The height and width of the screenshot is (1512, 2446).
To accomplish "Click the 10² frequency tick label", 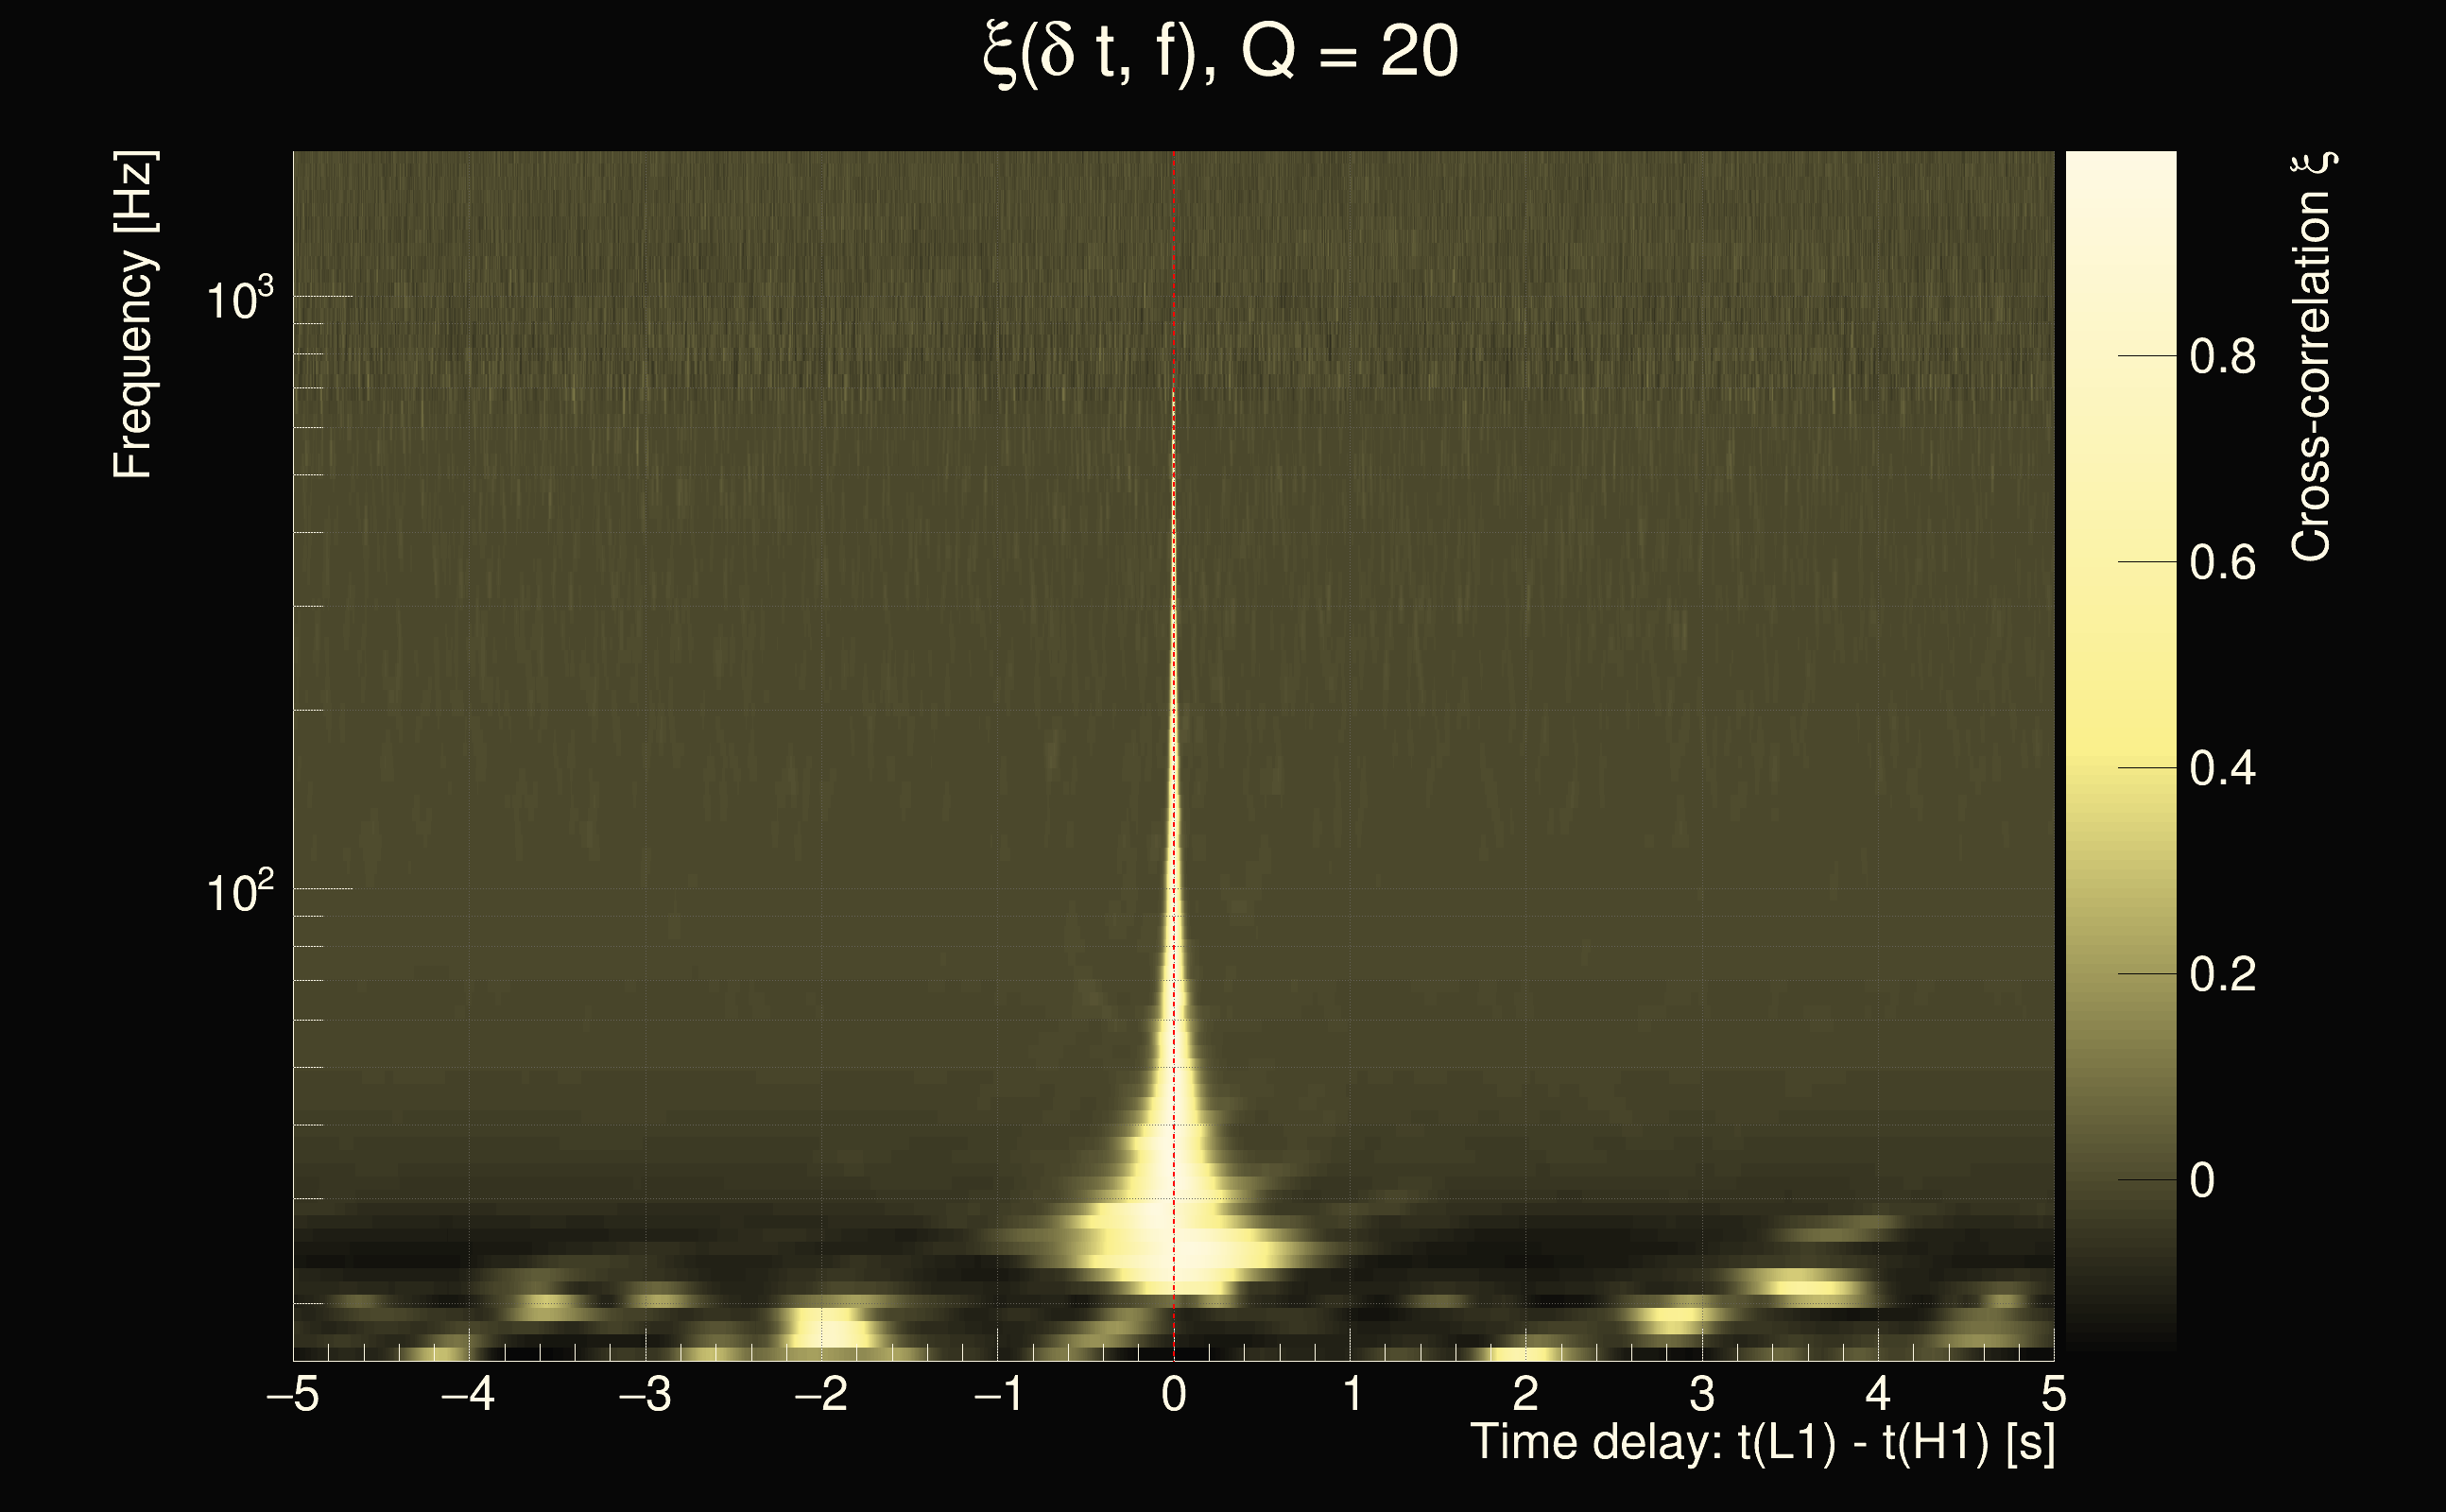I will coord(238,891).
